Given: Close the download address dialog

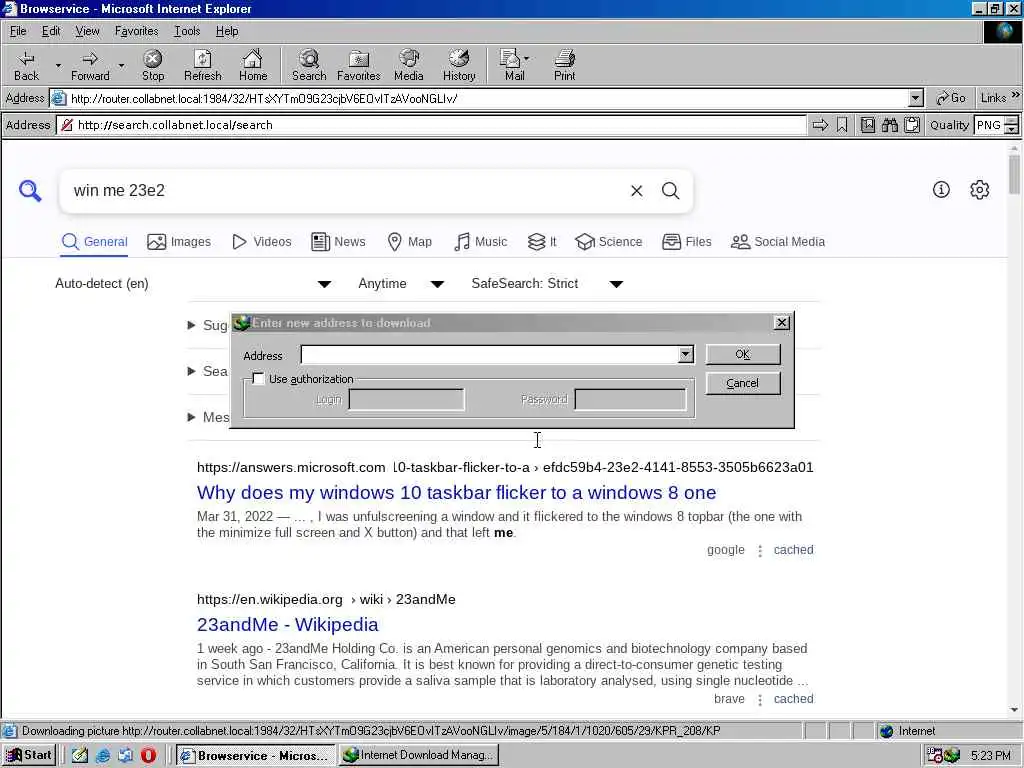Looking at the screenshot, I should (782, 323).
